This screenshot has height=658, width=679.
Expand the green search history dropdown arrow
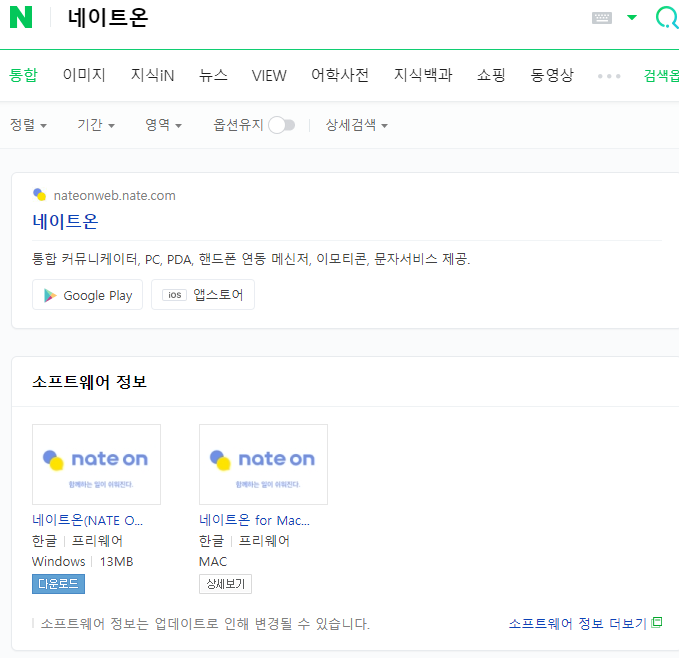pos(632,17)
